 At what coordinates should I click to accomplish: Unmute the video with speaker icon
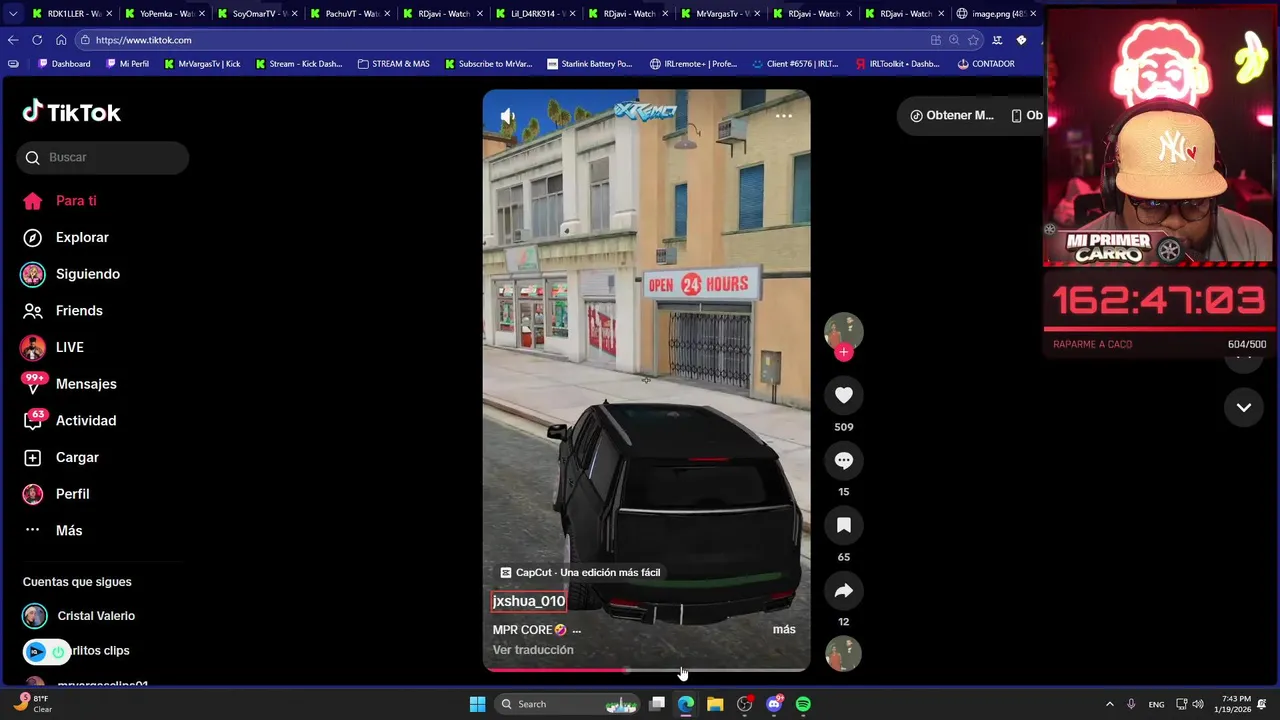click(508, 117)
